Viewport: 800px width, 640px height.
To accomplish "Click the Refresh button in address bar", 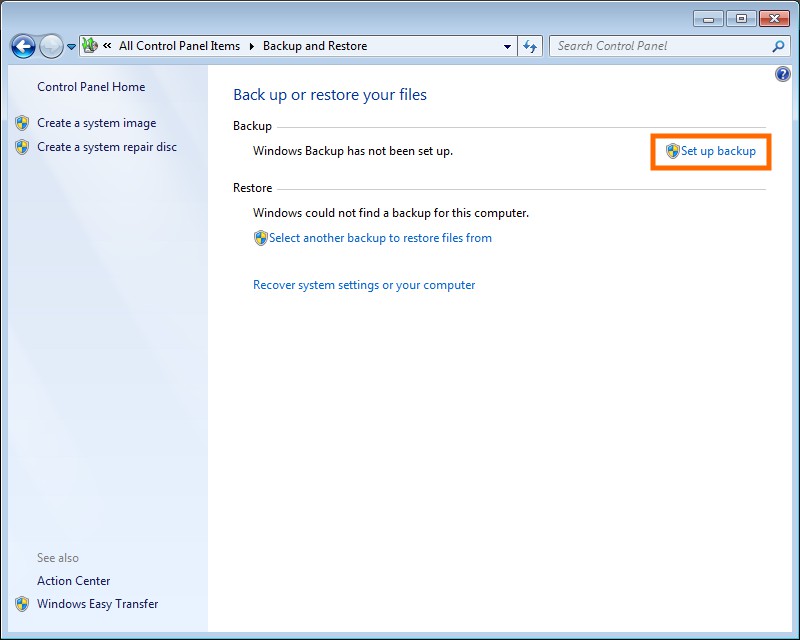I will (530, 46).
